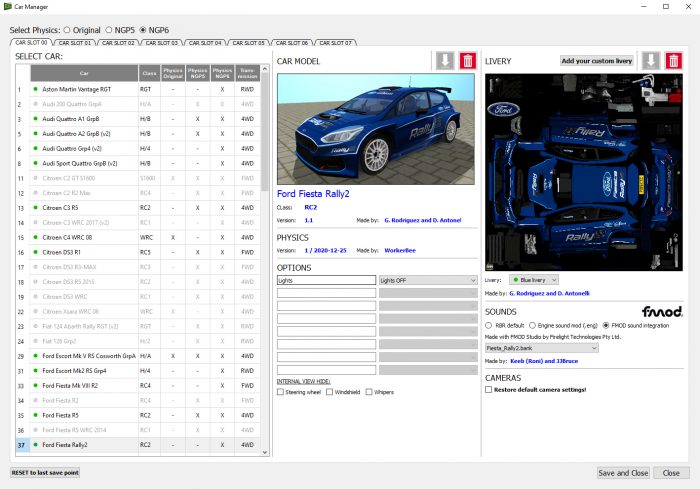The width and height of the screenshot is (700, 489).
Task: Click the car list scroll up arrow
Action: 265,69
